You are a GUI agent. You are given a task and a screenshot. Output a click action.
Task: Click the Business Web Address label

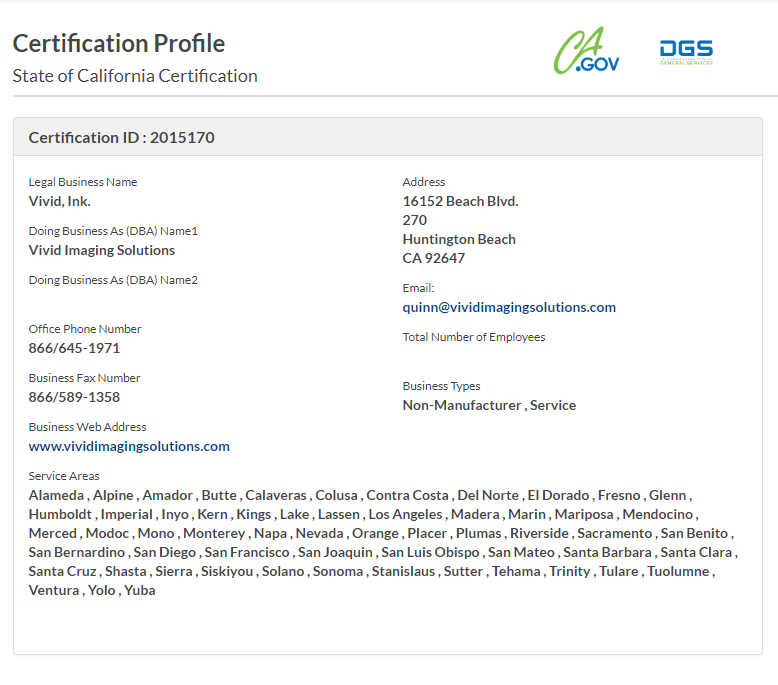pyautogui.click(x=87, y=427)
